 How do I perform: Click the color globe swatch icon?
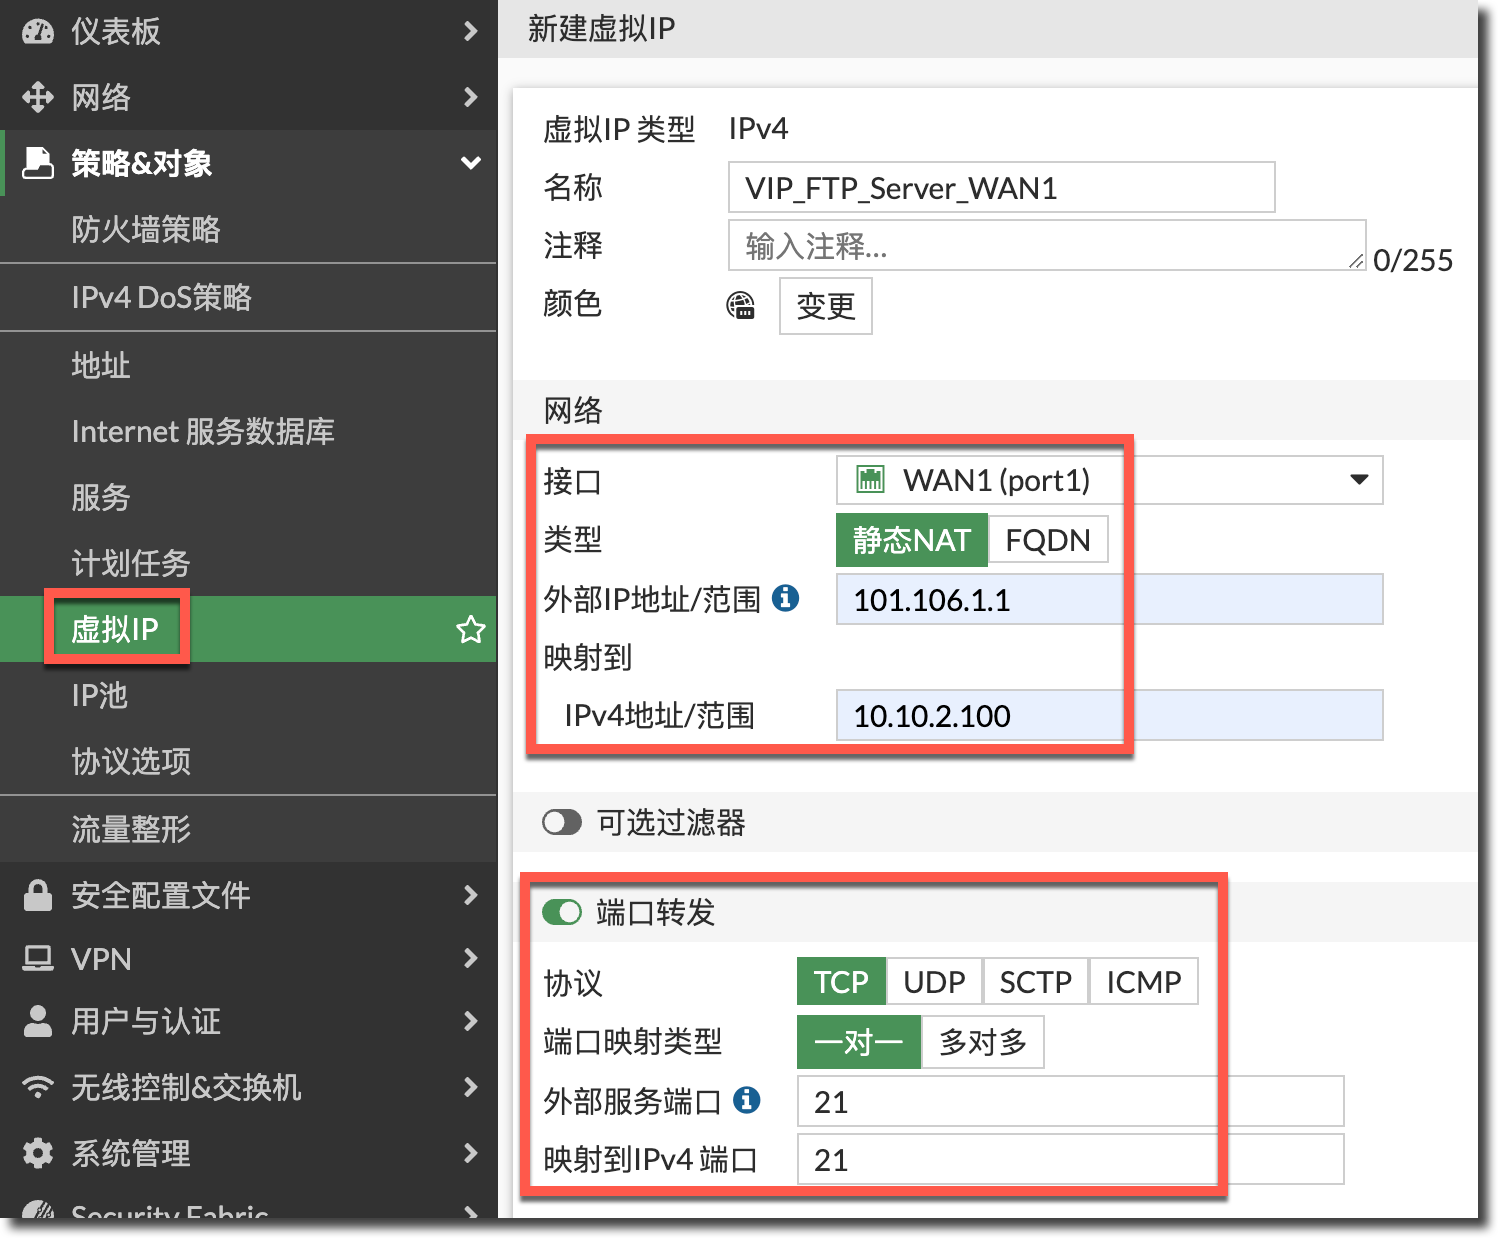pos(741,306)
